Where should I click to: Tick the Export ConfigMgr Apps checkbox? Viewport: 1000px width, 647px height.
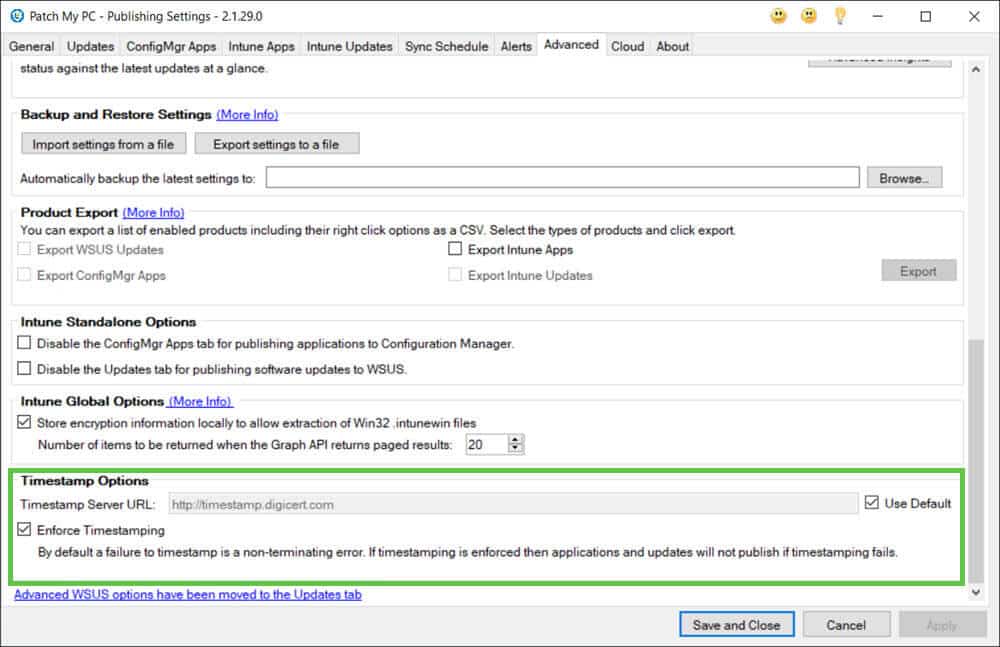(24, 275)
